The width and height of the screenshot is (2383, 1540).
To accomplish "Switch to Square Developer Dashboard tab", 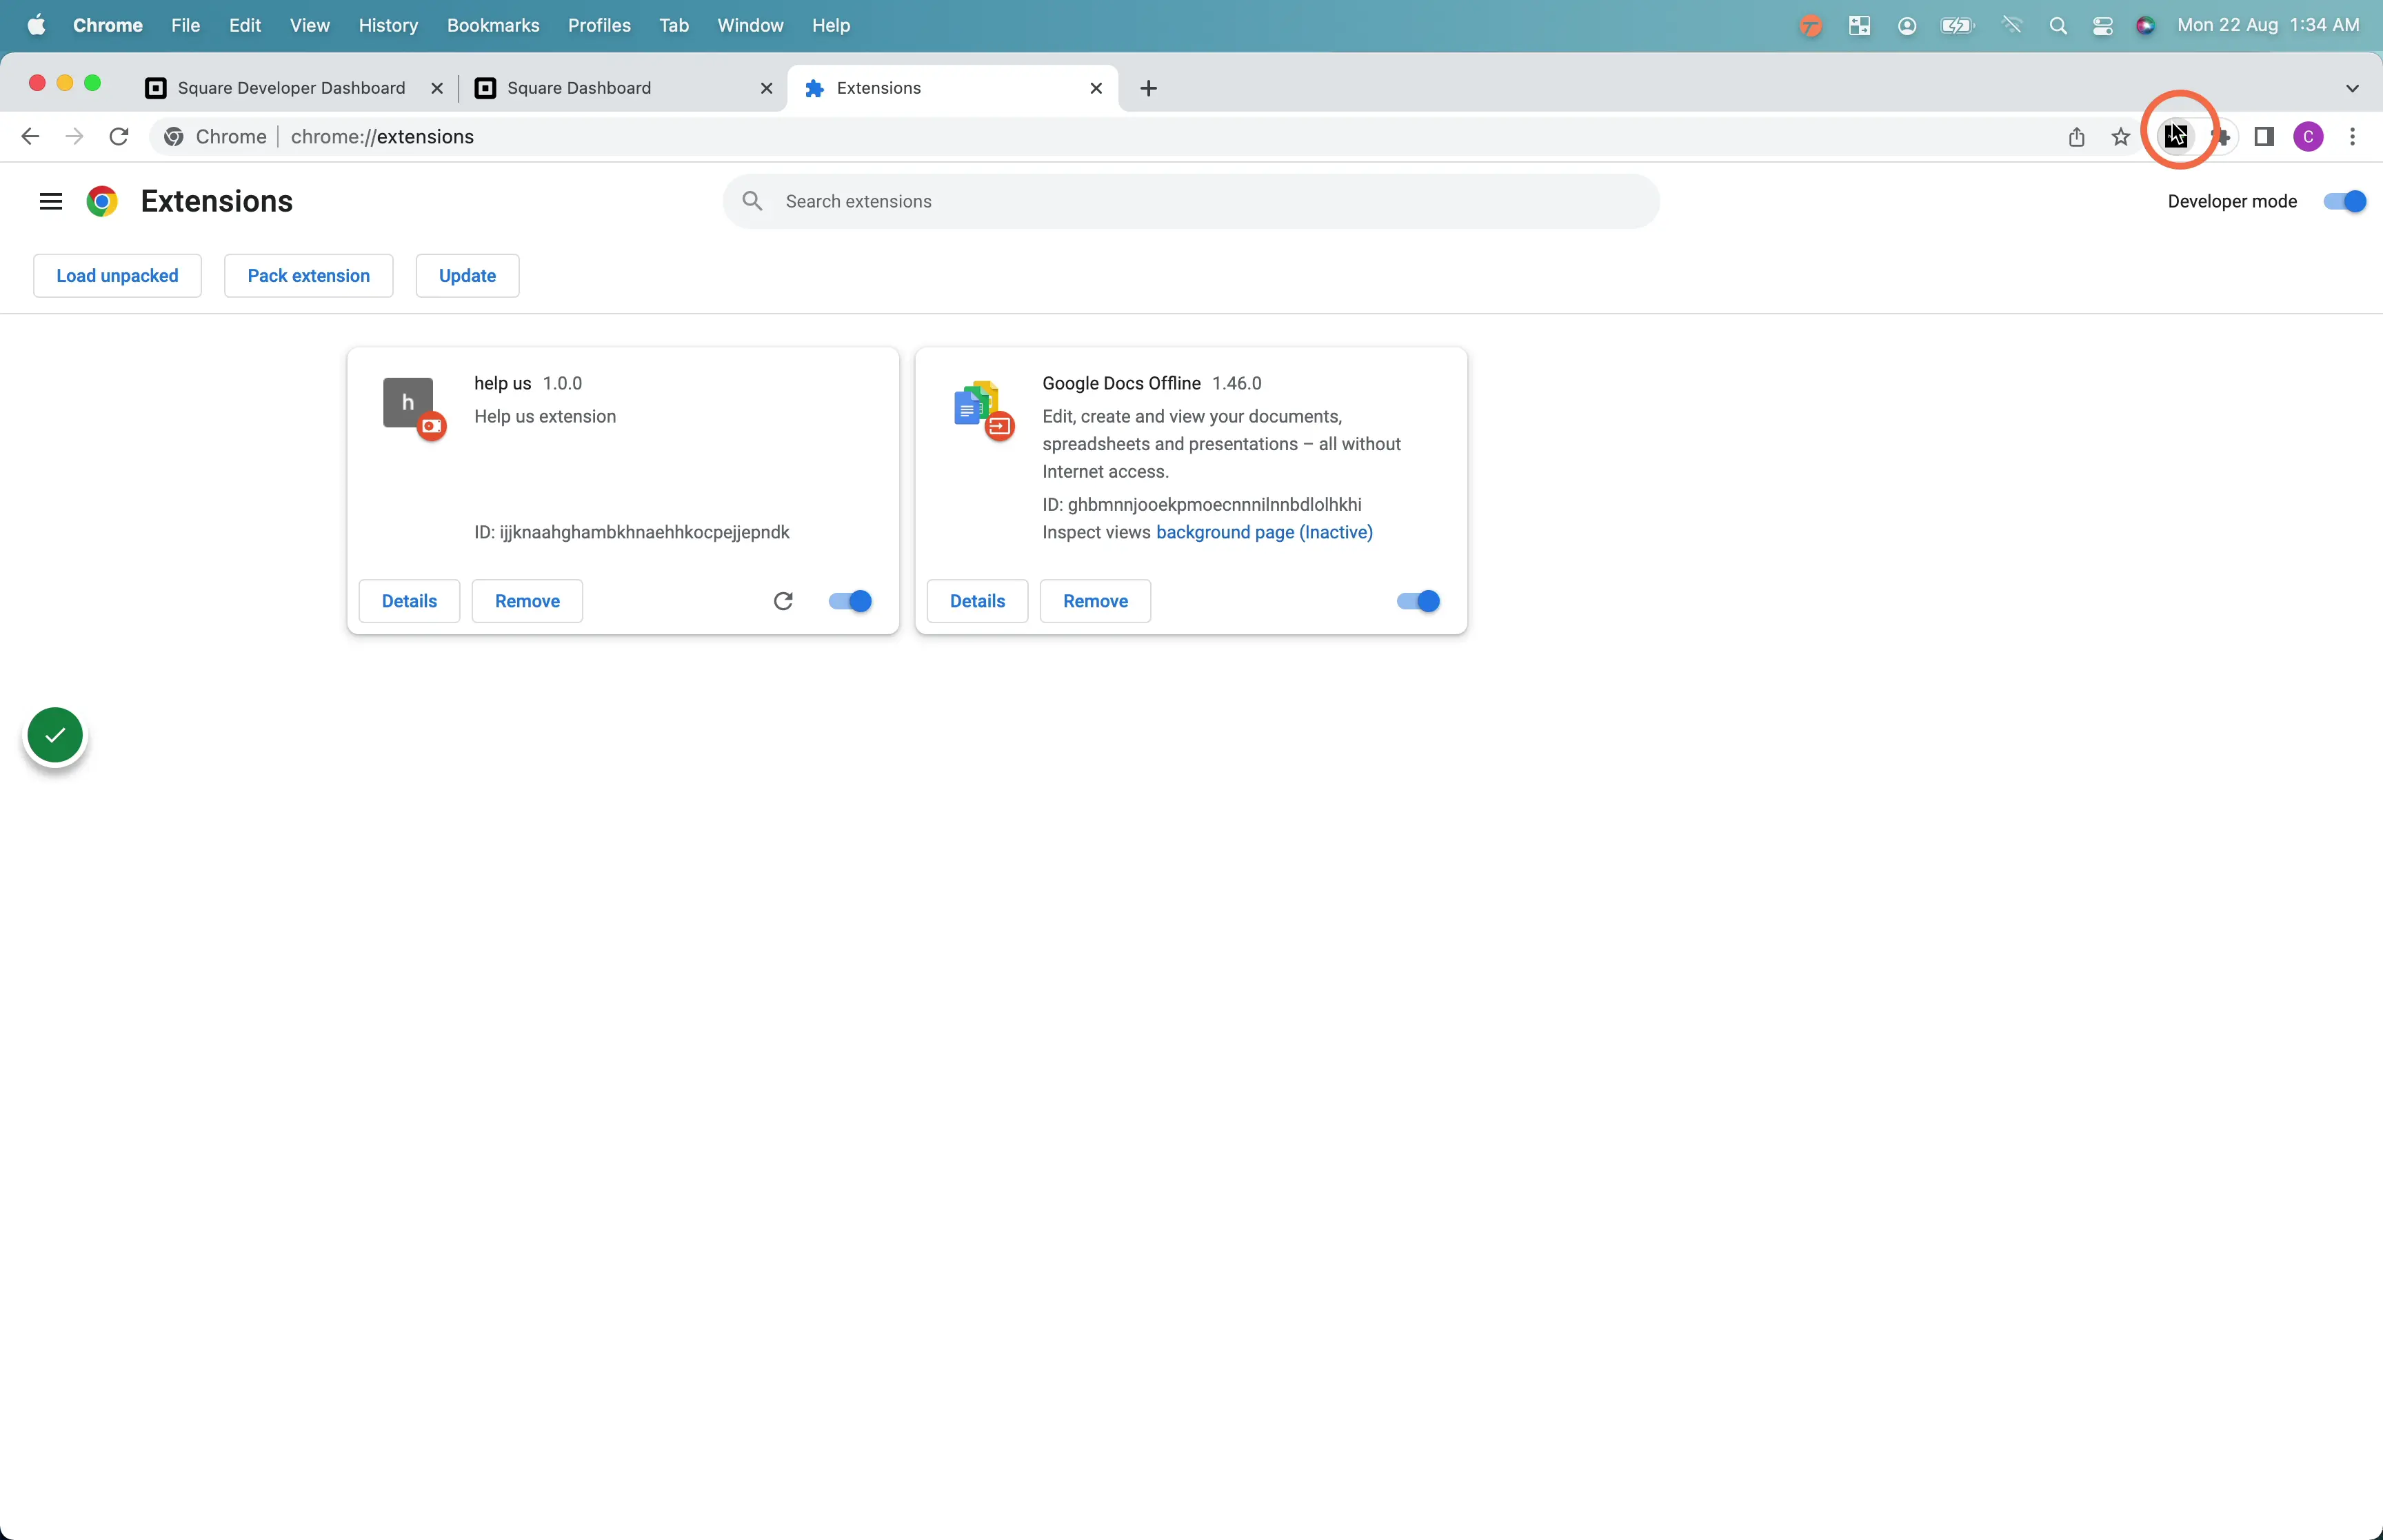I will pyautogui.click(x=290, y=88).
